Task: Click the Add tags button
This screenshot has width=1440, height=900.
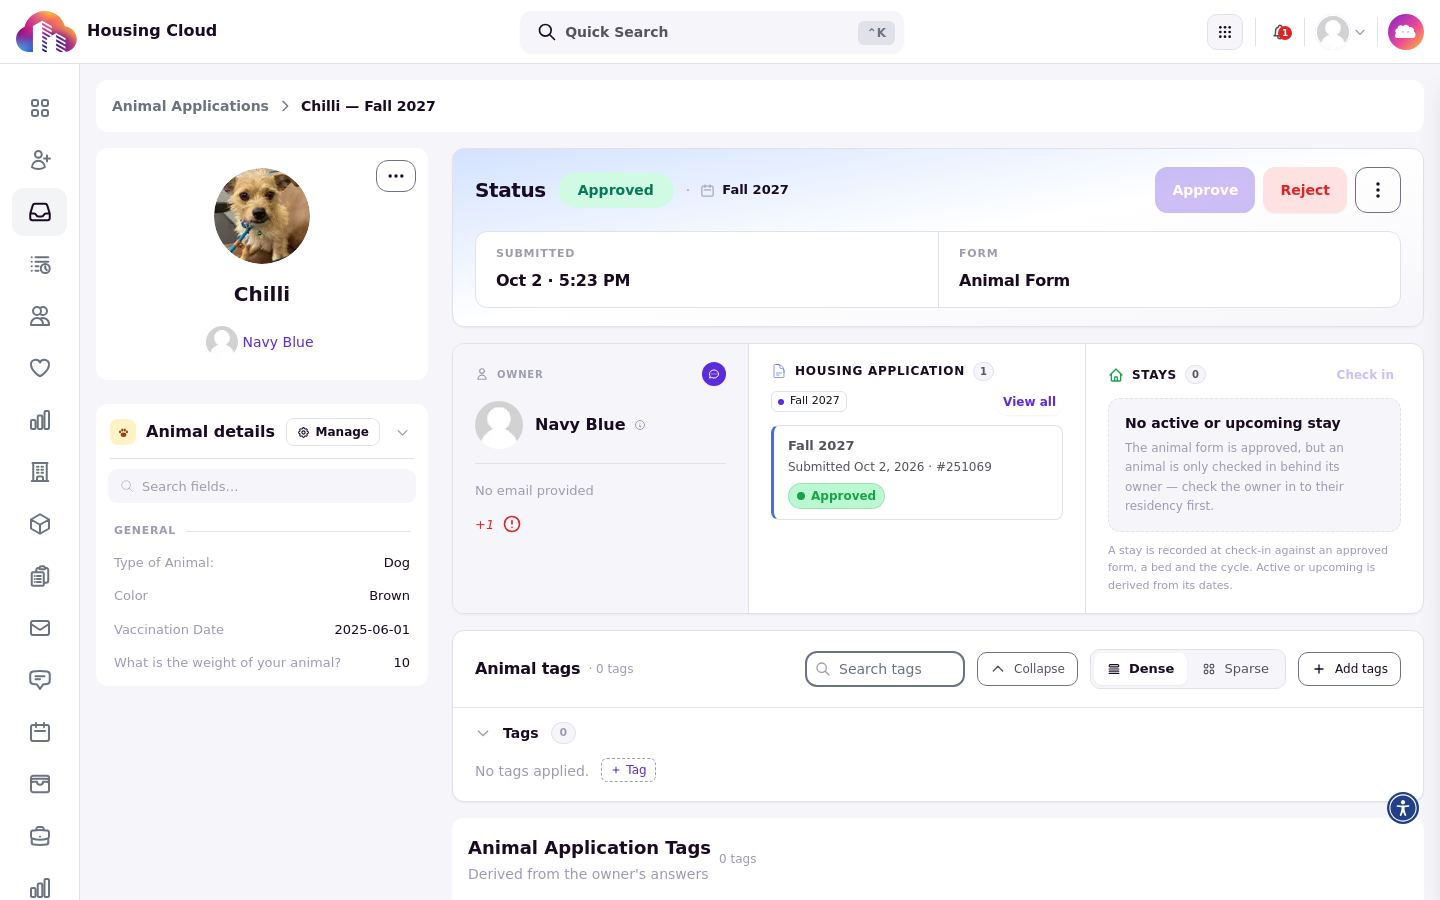Action: [1349, 669]
